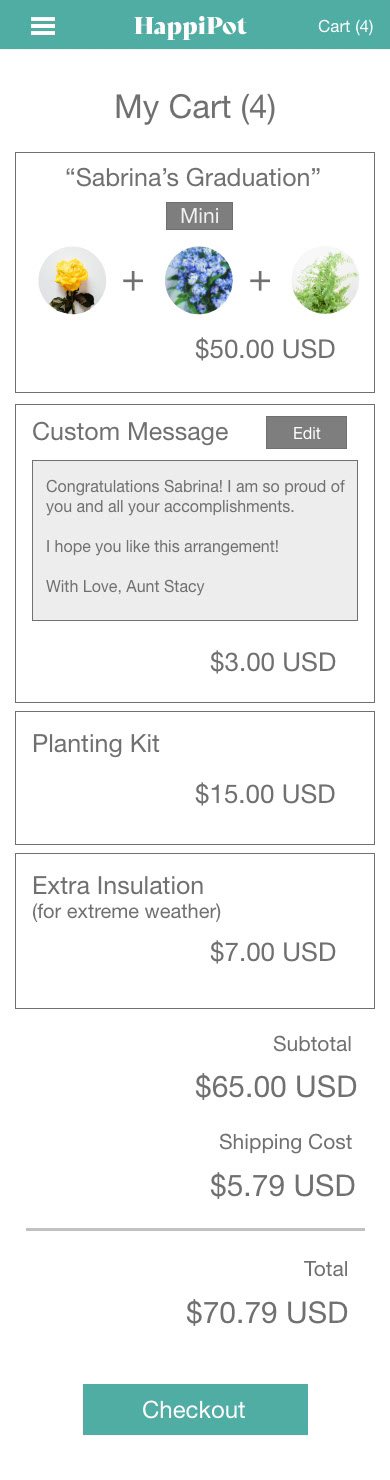Open the Sabrina's Graduation item title

[x=193, y=178]
